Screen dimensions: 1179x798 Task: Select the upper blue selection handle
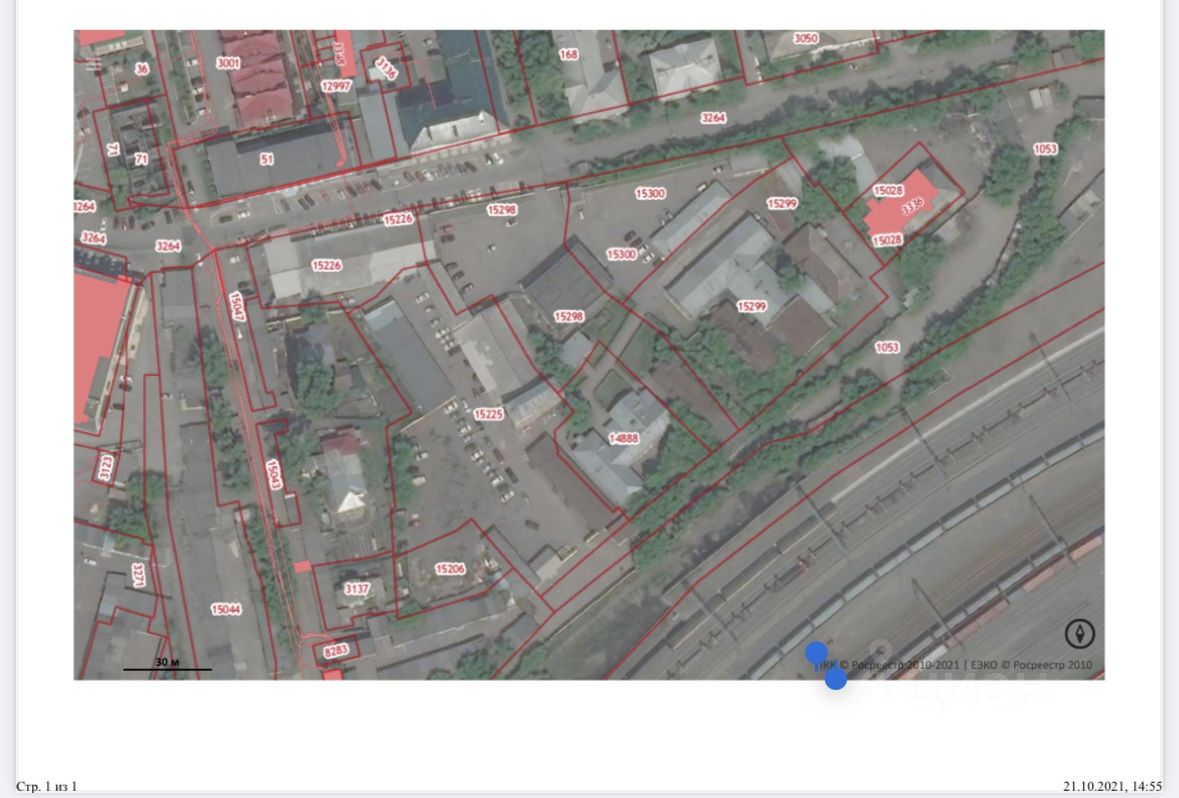(x=817, y=653)
